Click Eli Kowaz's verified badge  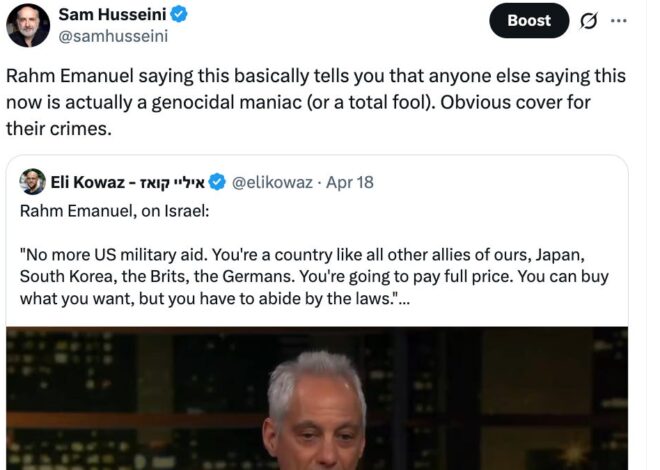217,182
